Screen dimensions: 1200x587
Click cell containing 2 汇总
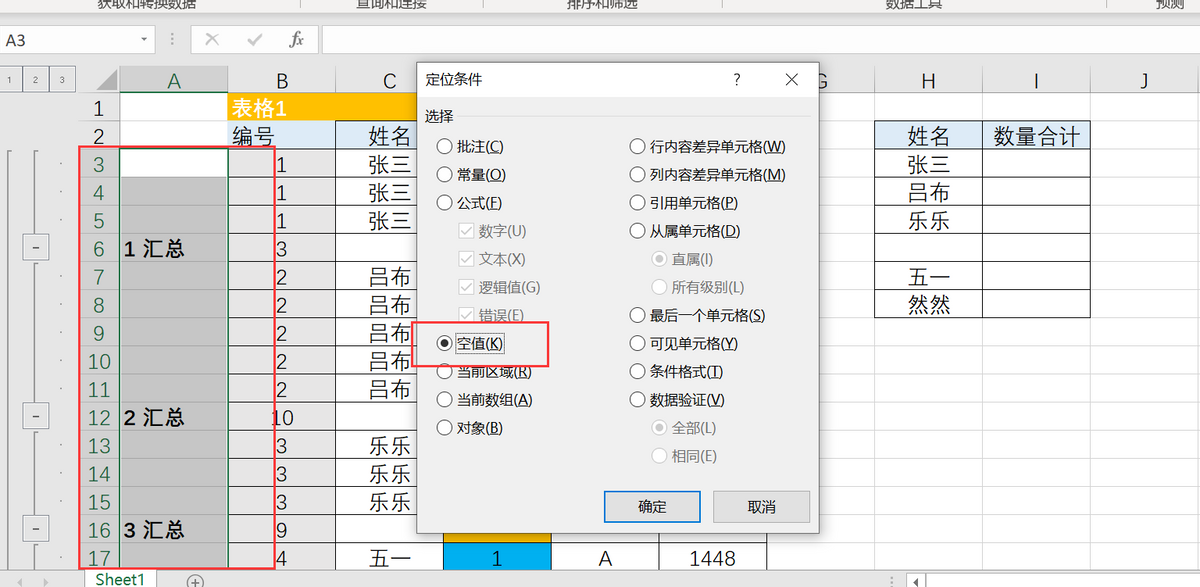(174, 416)
